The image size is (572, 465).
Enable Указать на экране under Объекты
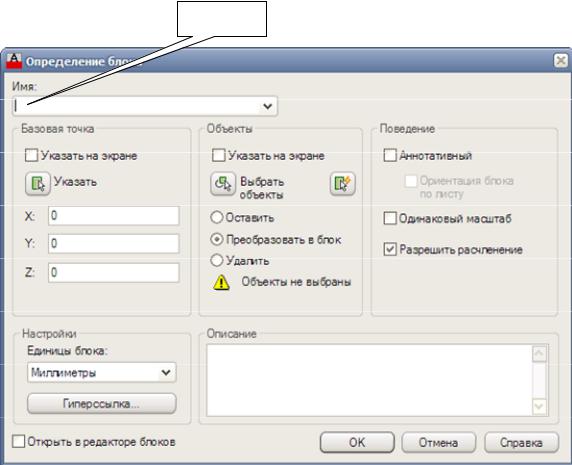[219, 155]
